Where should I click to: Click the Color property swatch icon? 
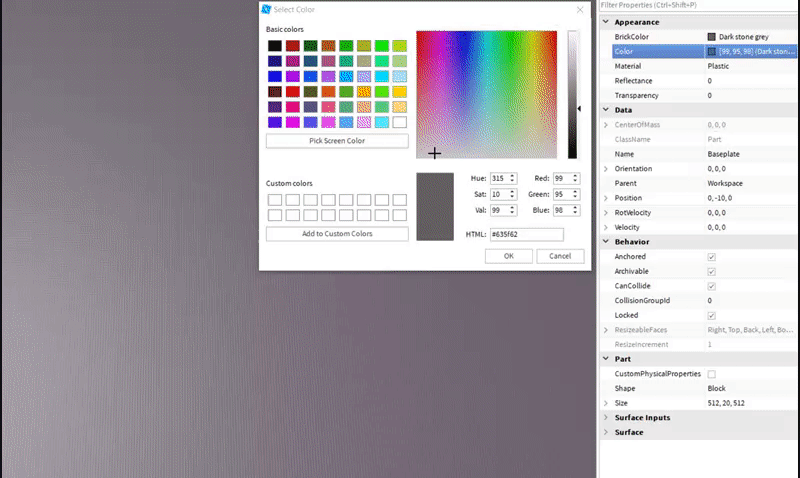(711, 51)
